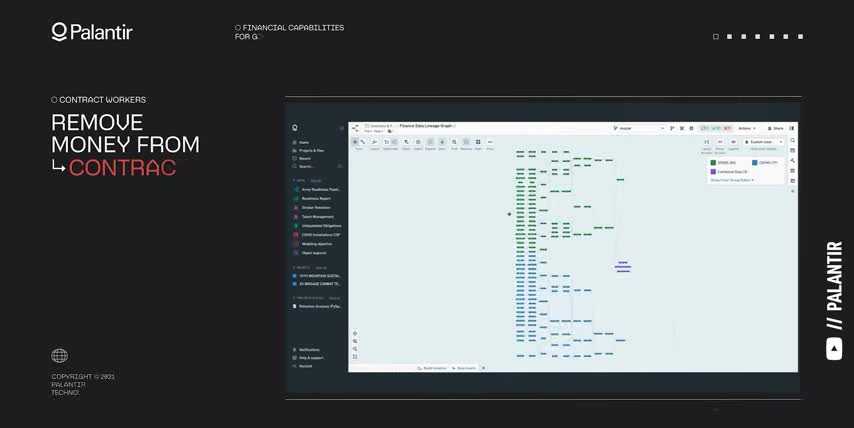Screen dimensions: 854x428
Task: Click the zoom in magnifier on the canvas
Action: 355,341
